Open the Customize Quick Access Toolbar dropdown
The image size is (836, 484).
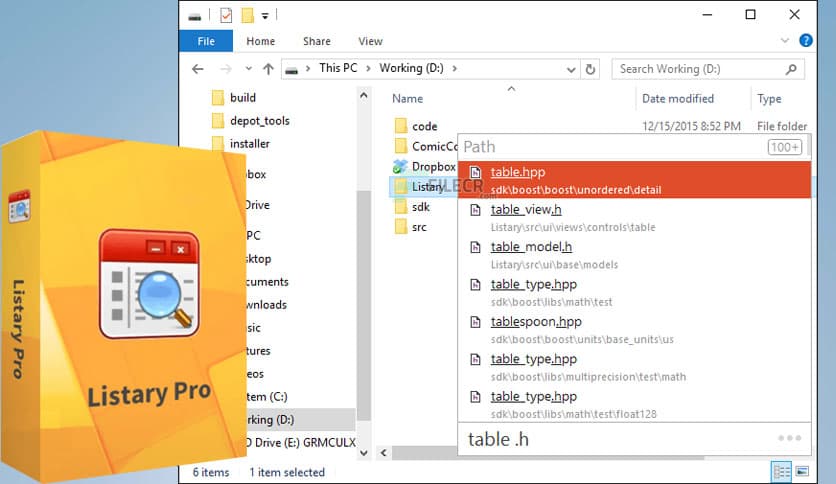pos(265,16)
